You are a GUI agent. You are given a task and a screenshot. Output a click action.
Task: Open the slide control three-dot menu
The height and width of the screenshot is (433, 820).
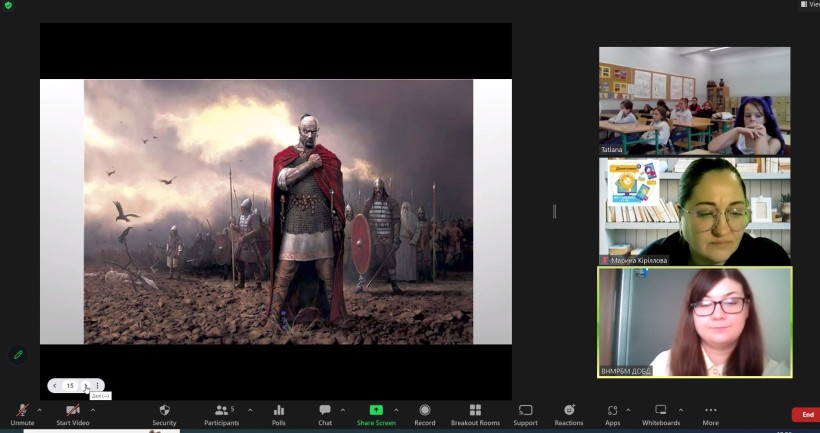pos(97,386)
